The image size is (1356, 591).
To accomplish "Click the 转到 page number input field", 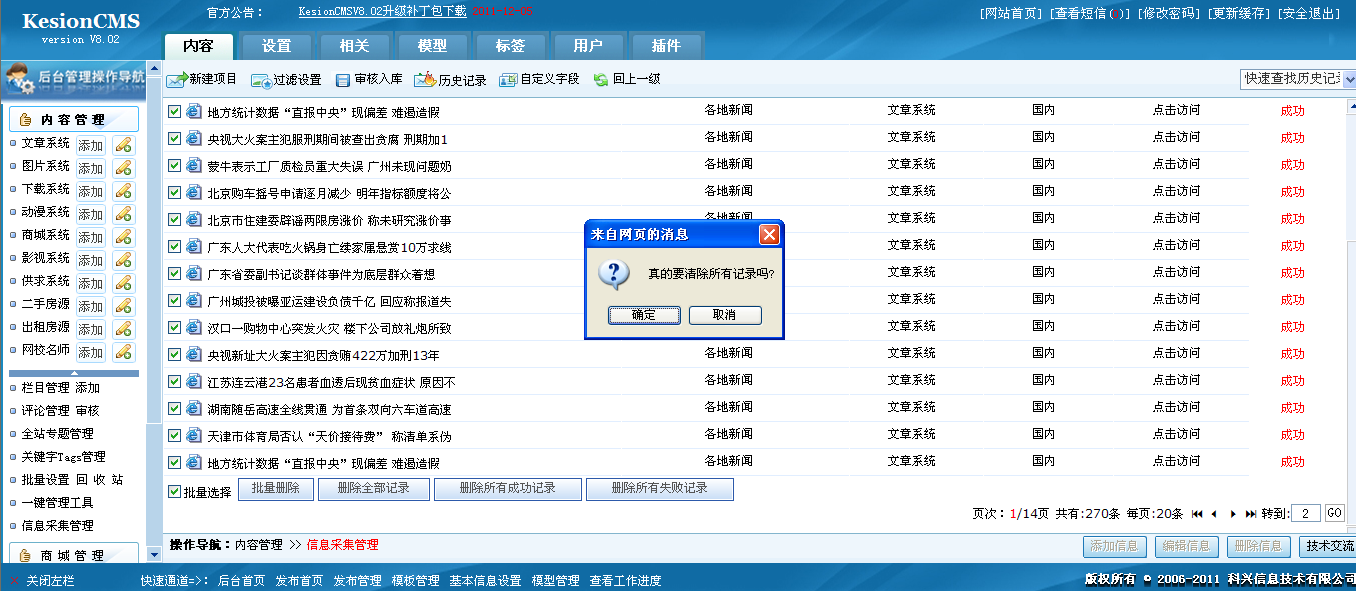I will tap(1306, 513).
